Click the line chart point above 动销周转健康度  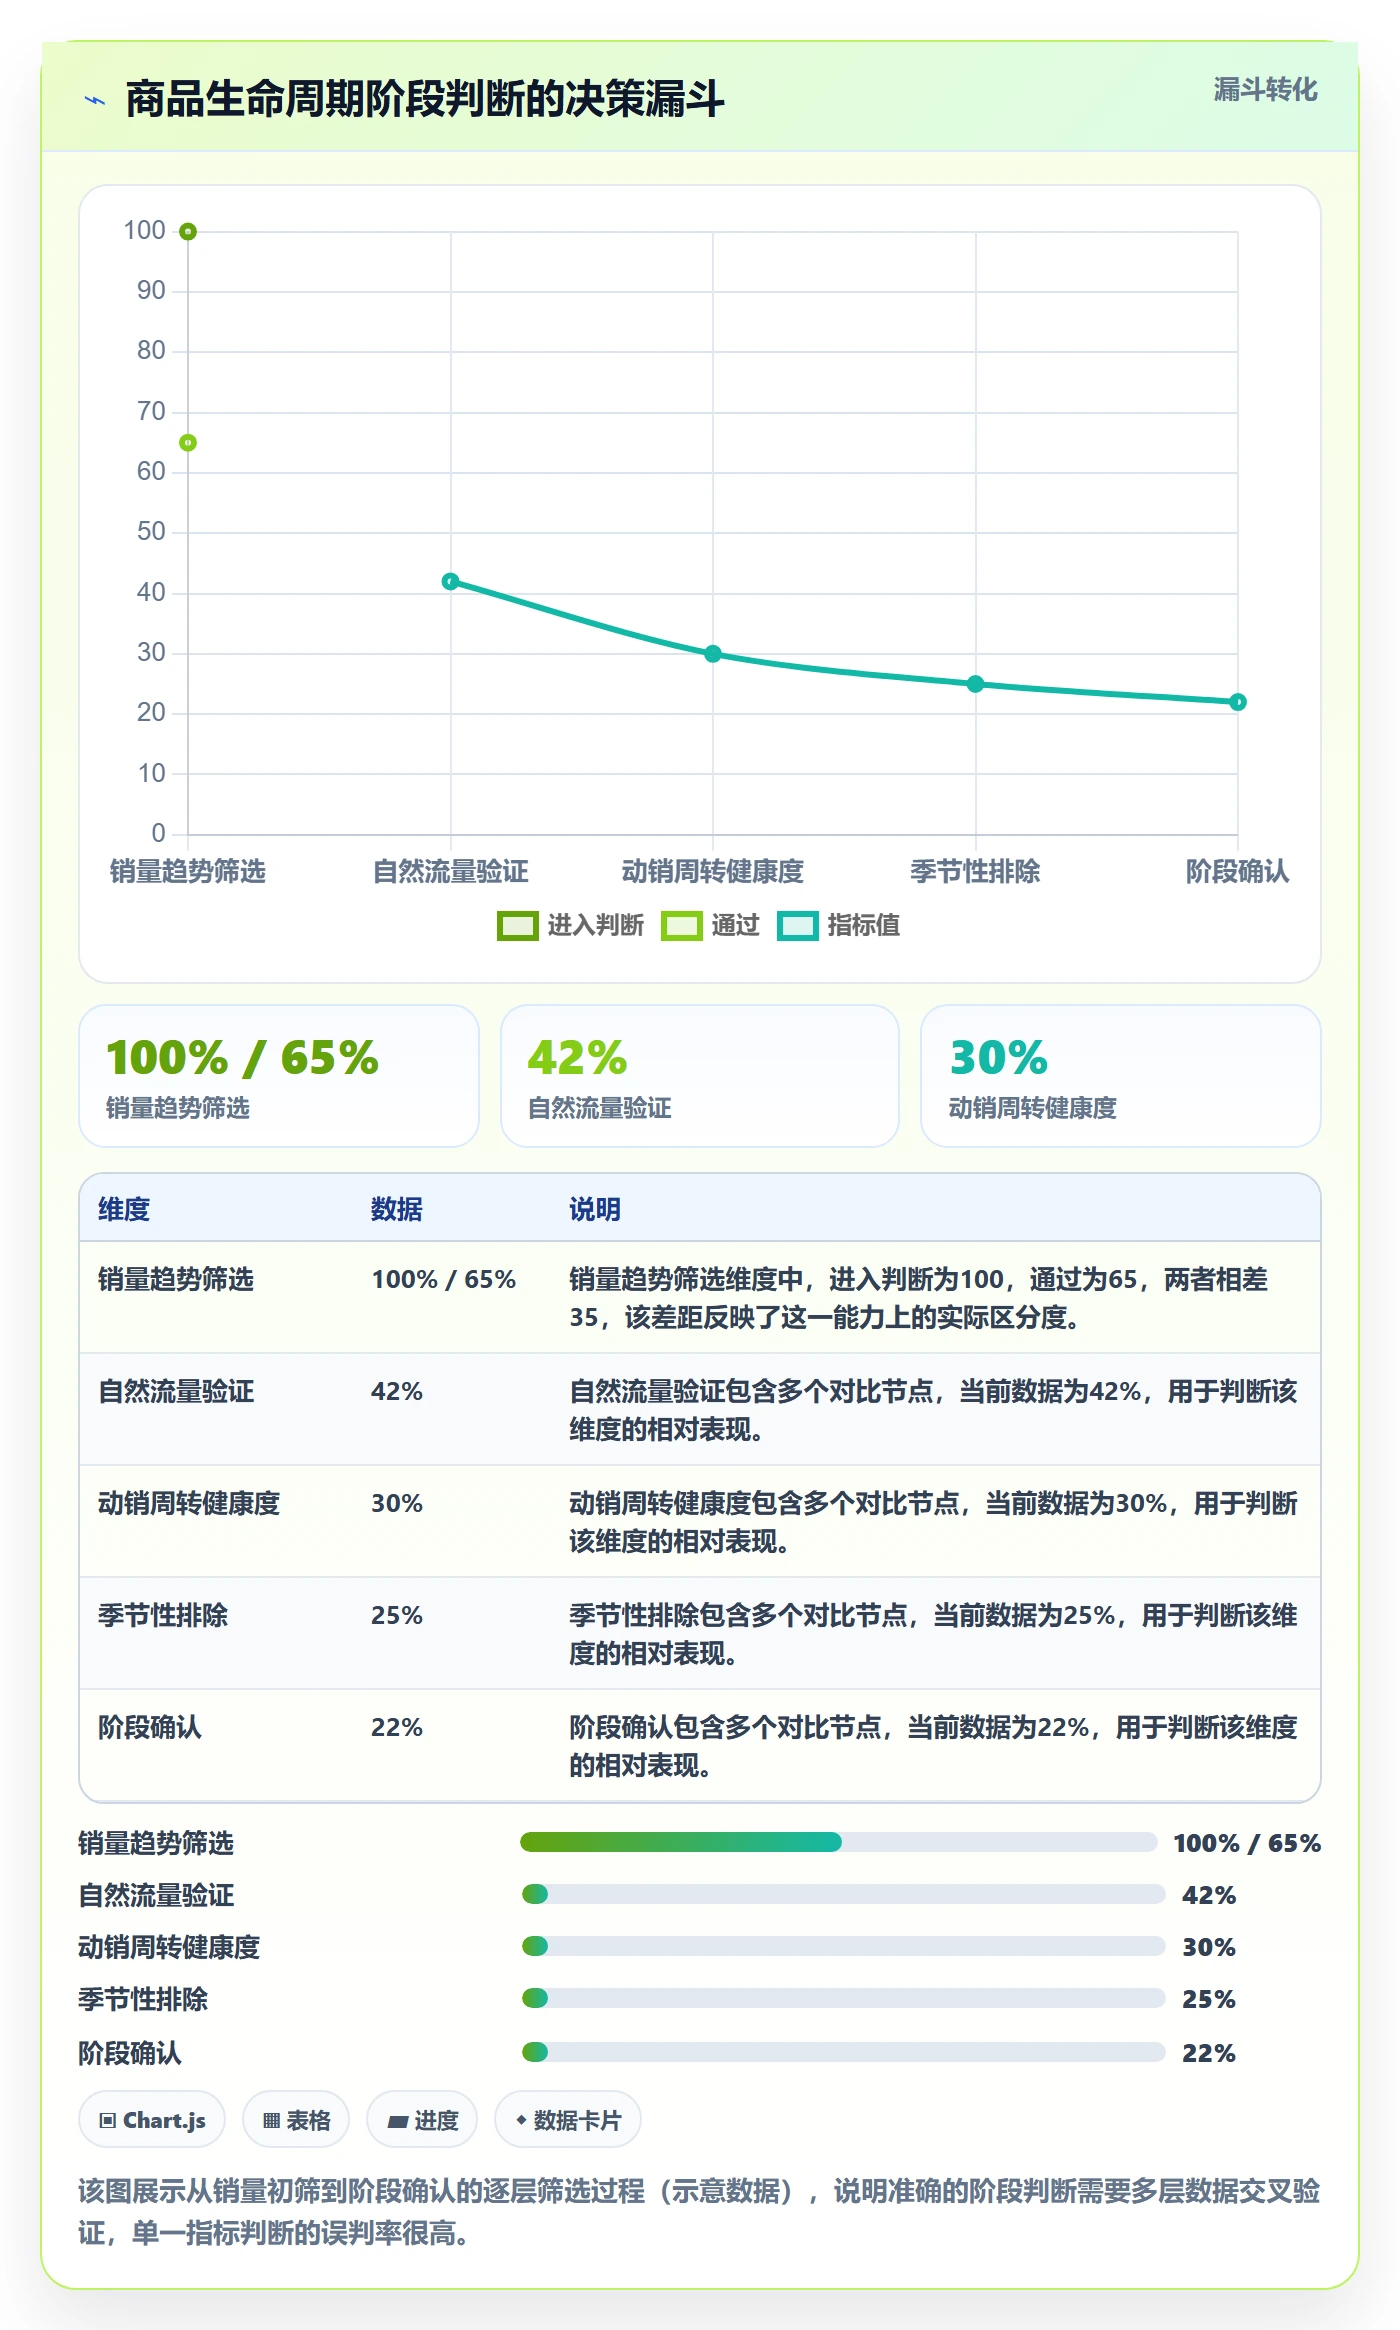click(713, 654)
